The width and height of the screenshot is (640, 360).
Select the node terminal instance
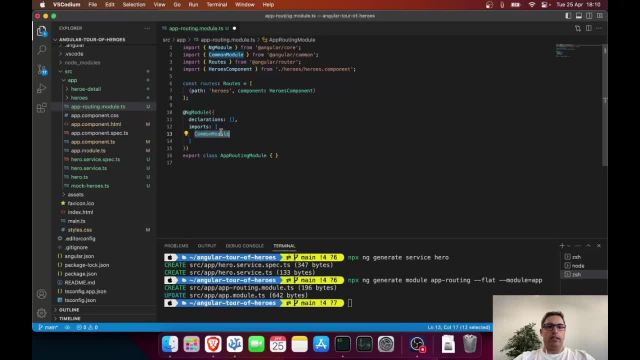[578, 266]
